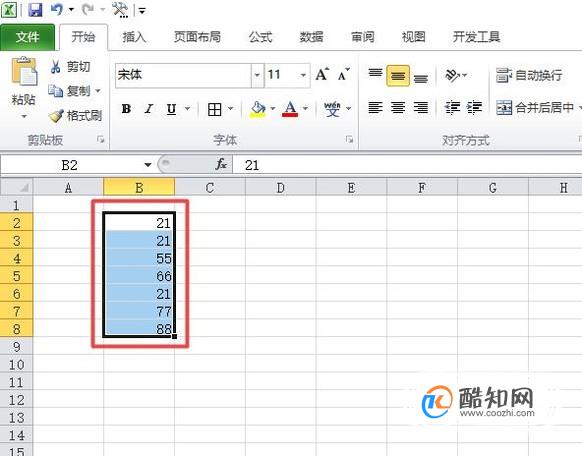Select the Format Painter brush icon
The height and width of the screenshot is (456, 582).
pyautogui.click(x=56, y=116)
